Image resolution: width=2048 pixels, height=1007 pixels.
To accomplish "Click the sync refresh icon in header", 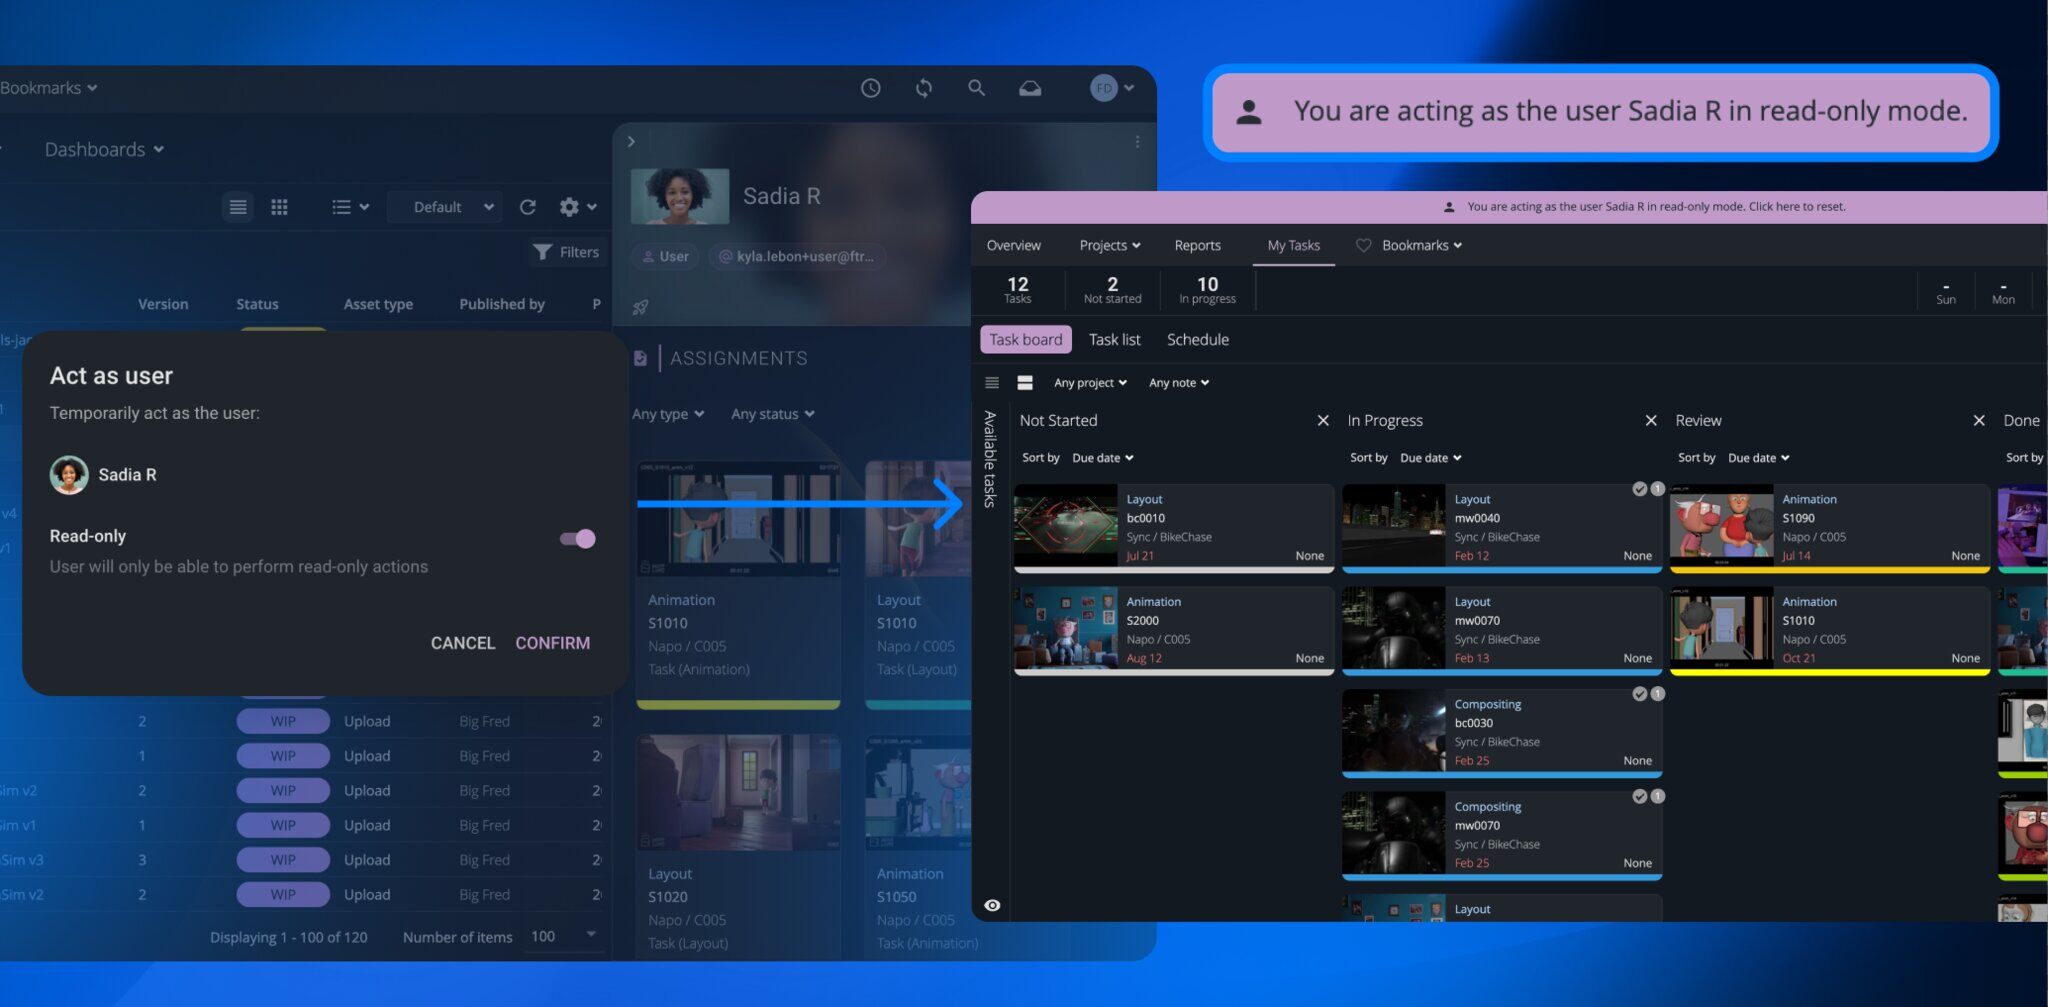I will [x=923, y=88].
